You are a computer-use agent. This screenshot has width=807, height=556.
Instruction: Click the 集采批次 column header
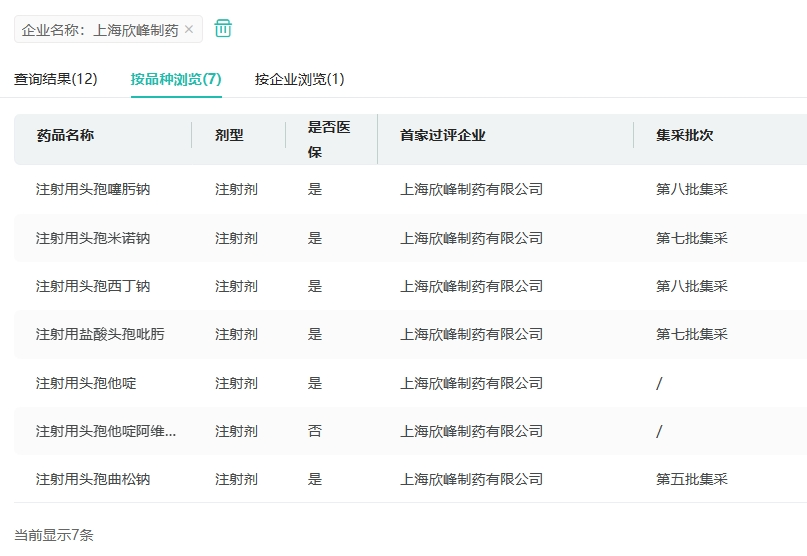click(684, 135)
